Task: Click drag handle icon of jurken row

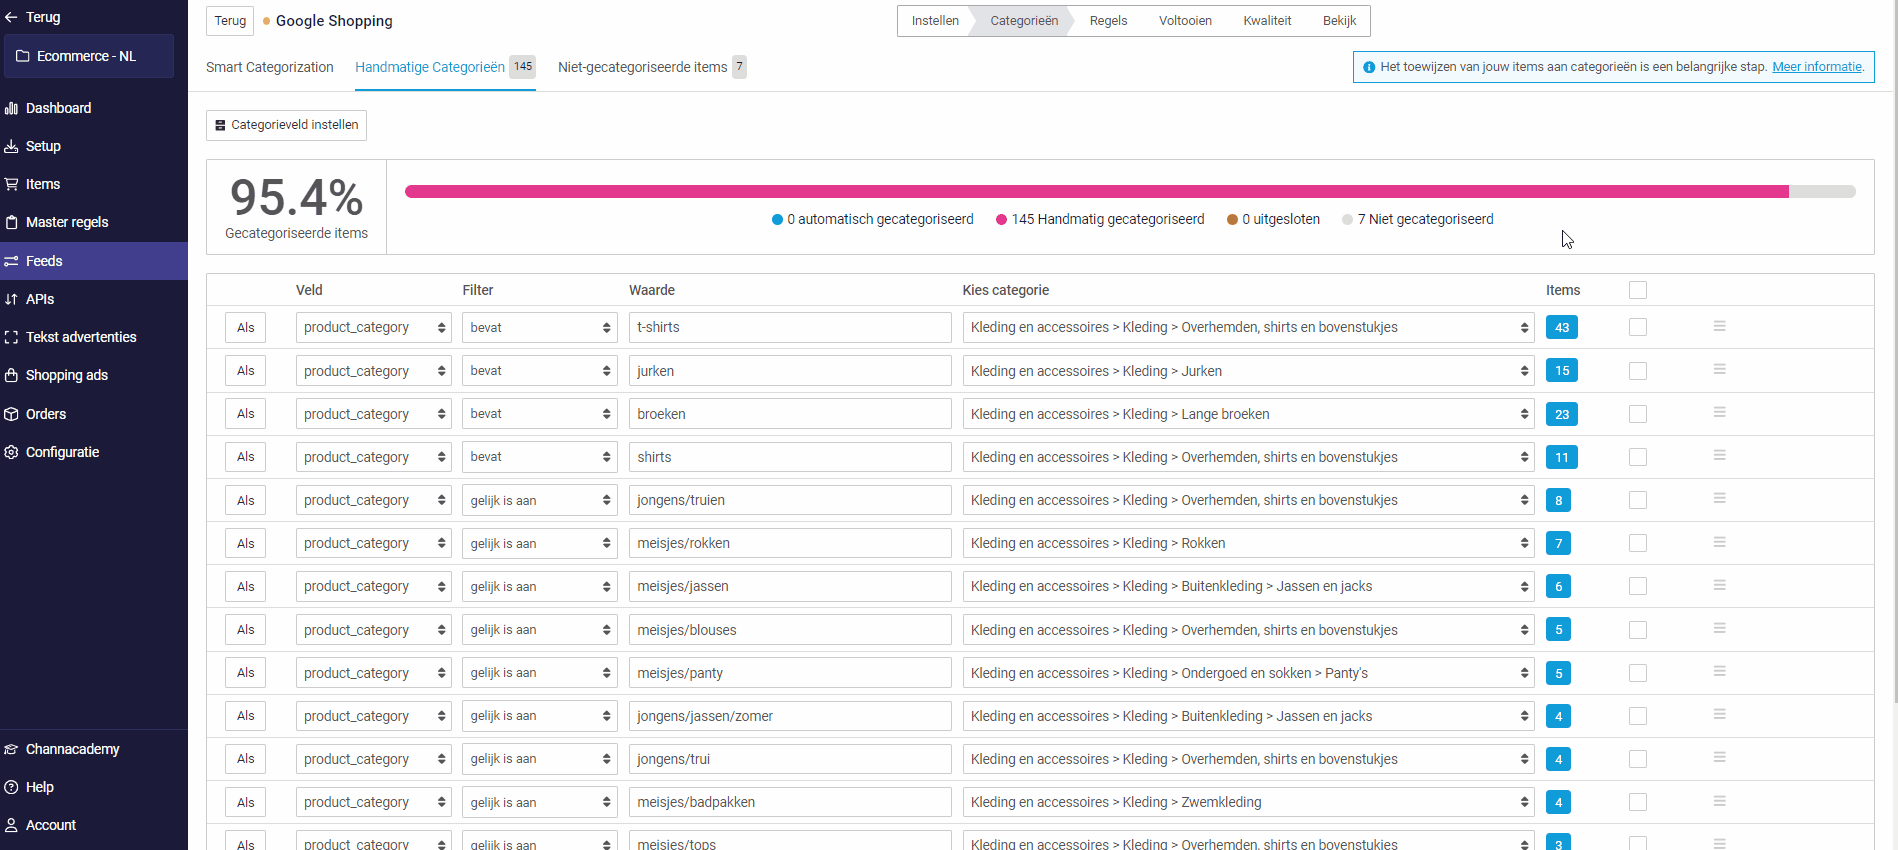Action: 1720,369
